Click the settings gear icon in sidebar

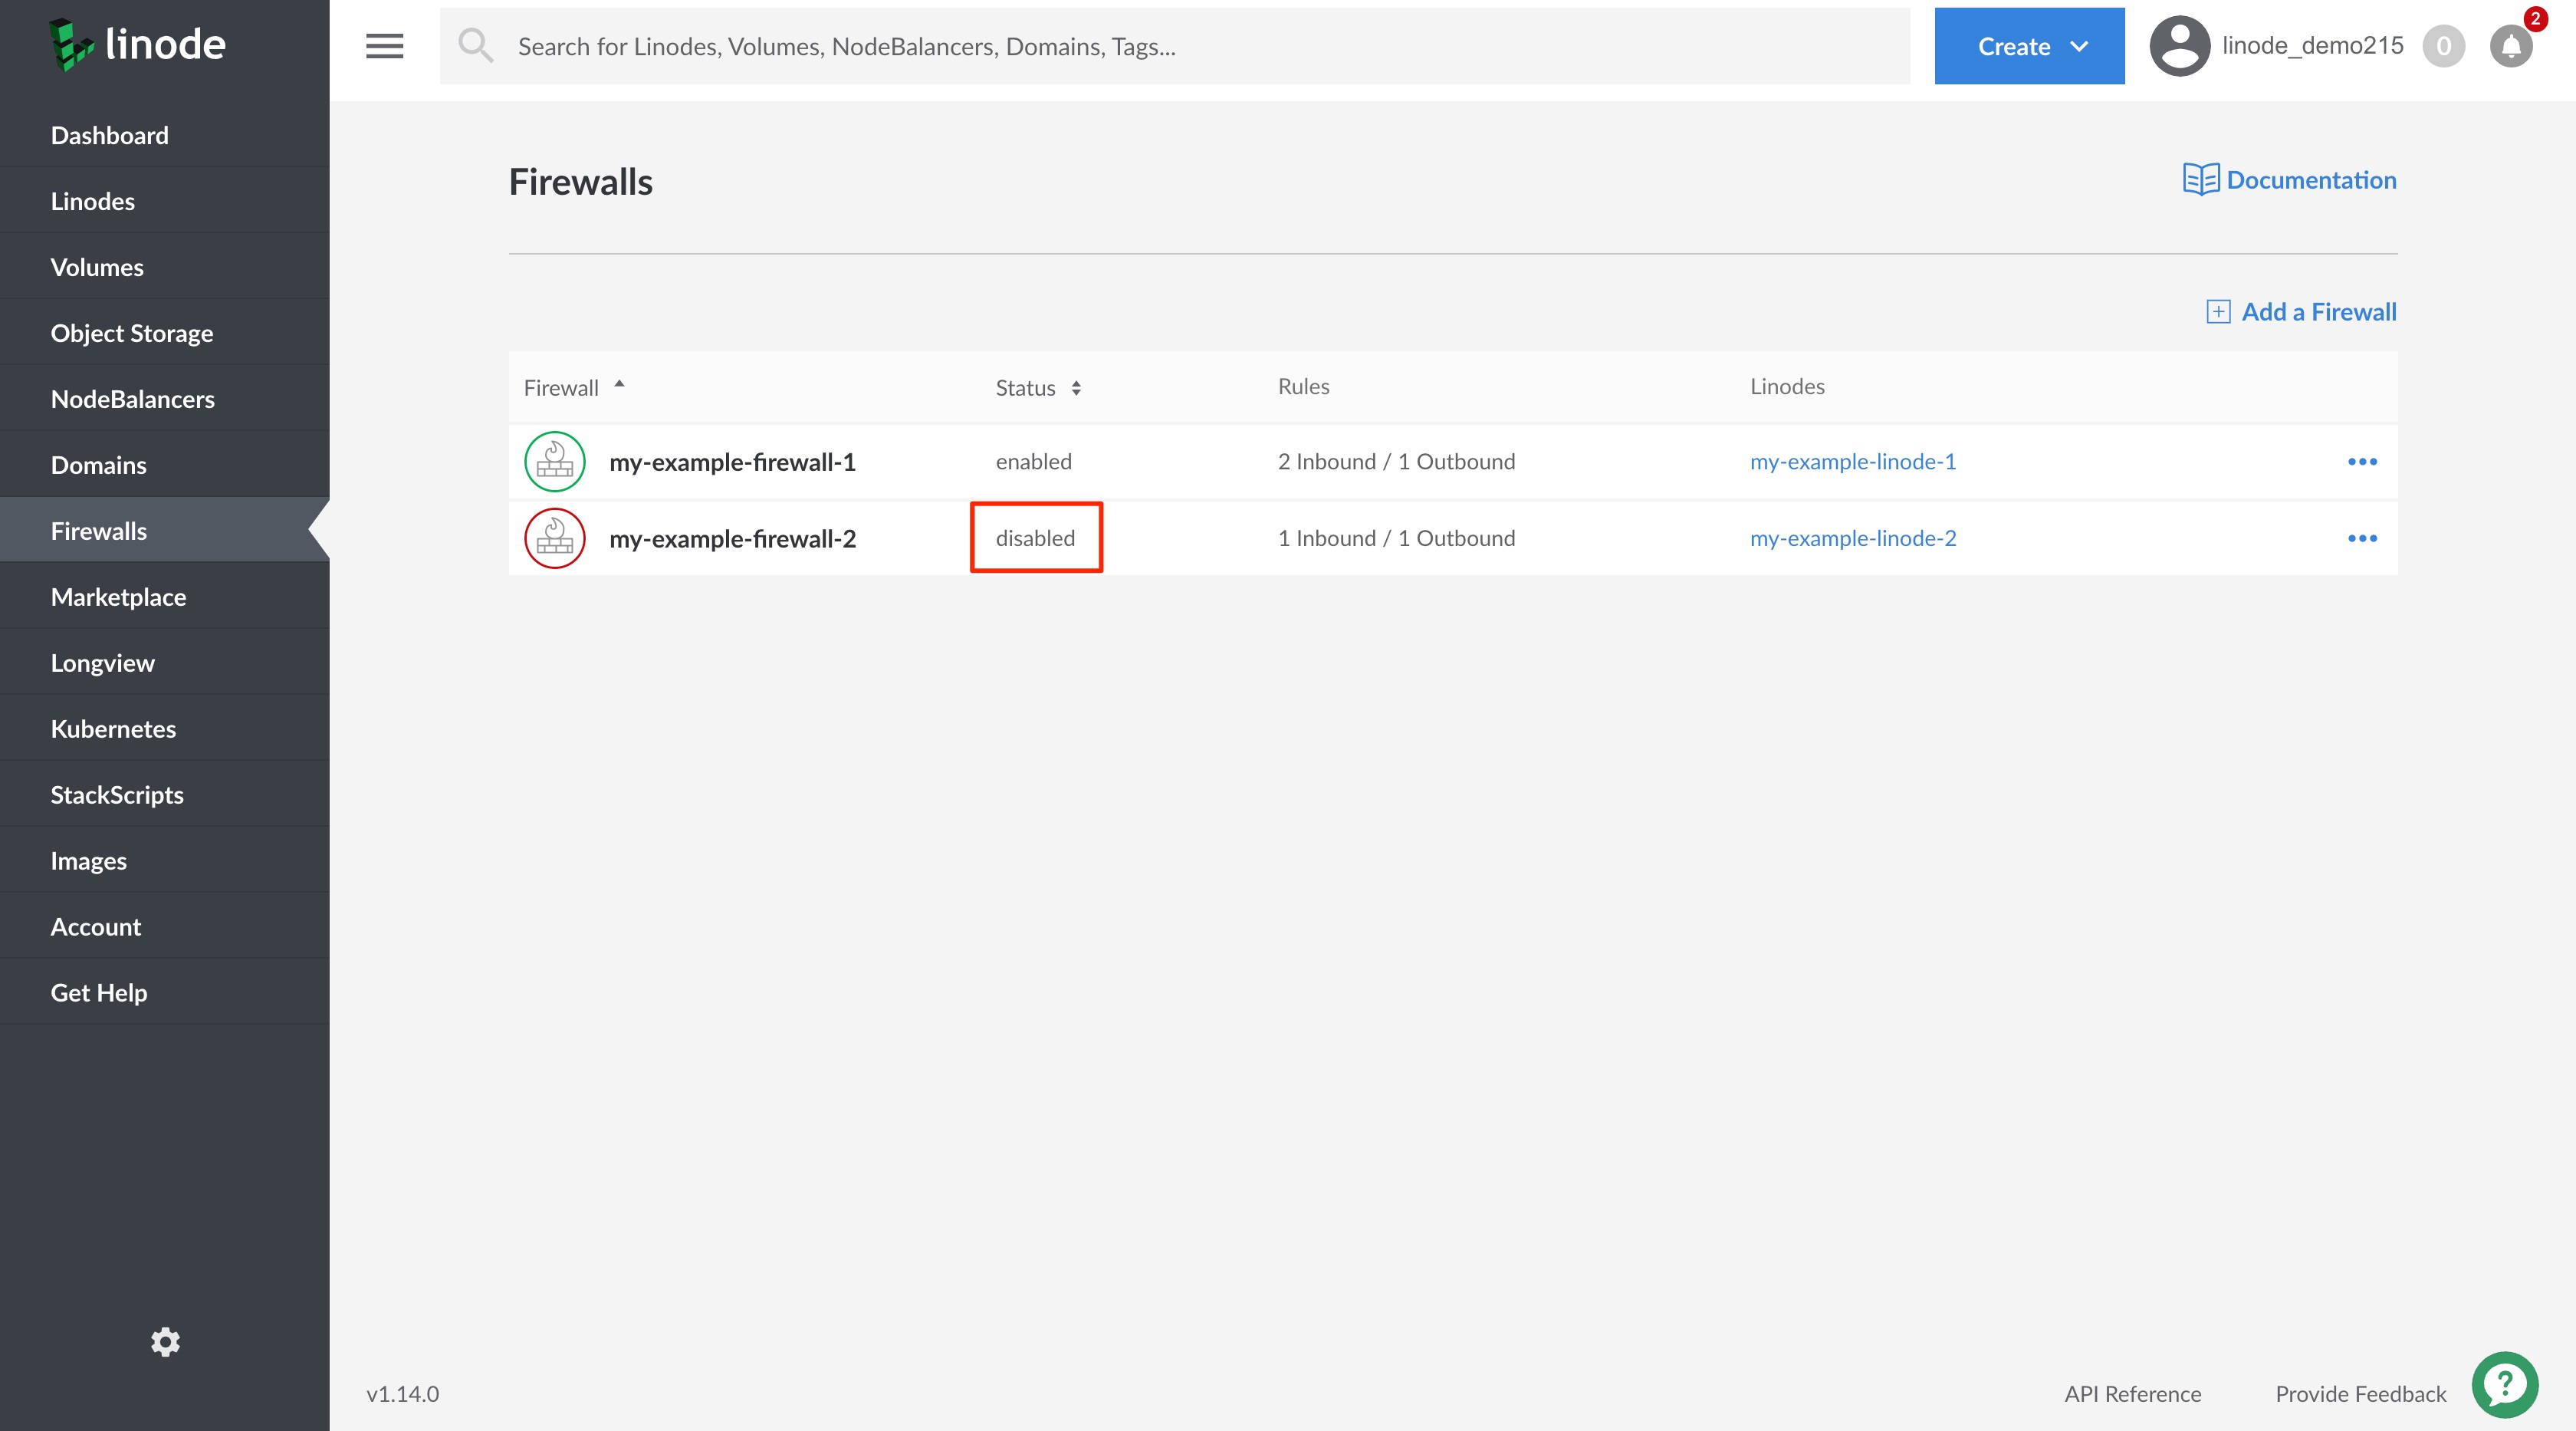point(165,1342)
